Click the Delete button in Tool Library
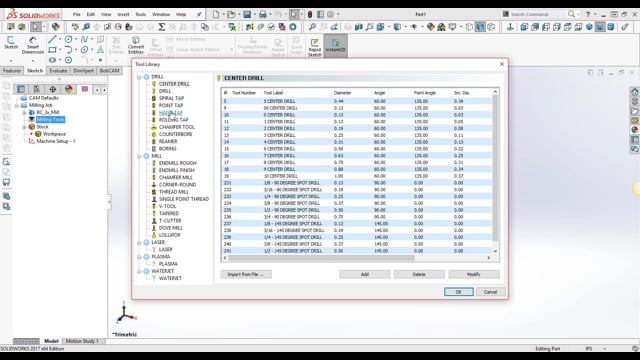640x360 pixels. pyautogui.click(x=419, y=274)
